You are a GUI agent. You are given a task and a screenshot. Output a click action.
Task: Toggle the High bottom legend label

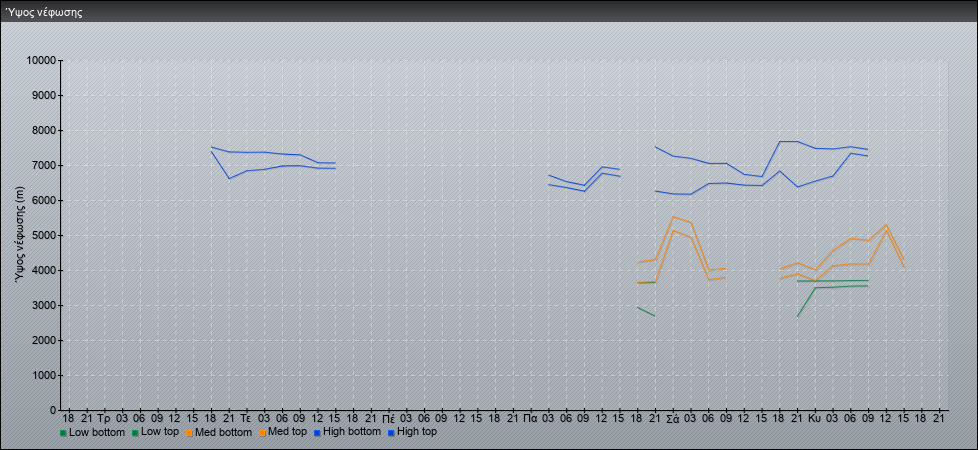point(352,432)
